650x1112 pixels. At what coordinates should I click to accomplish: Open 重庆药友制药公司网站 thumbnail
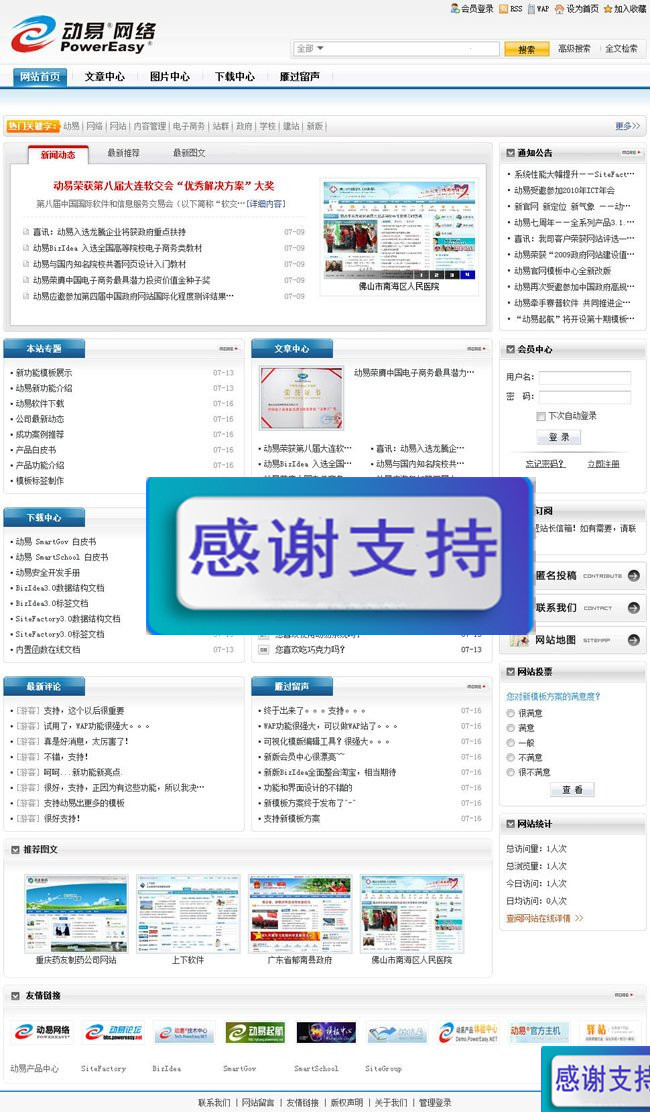(76, 913)
